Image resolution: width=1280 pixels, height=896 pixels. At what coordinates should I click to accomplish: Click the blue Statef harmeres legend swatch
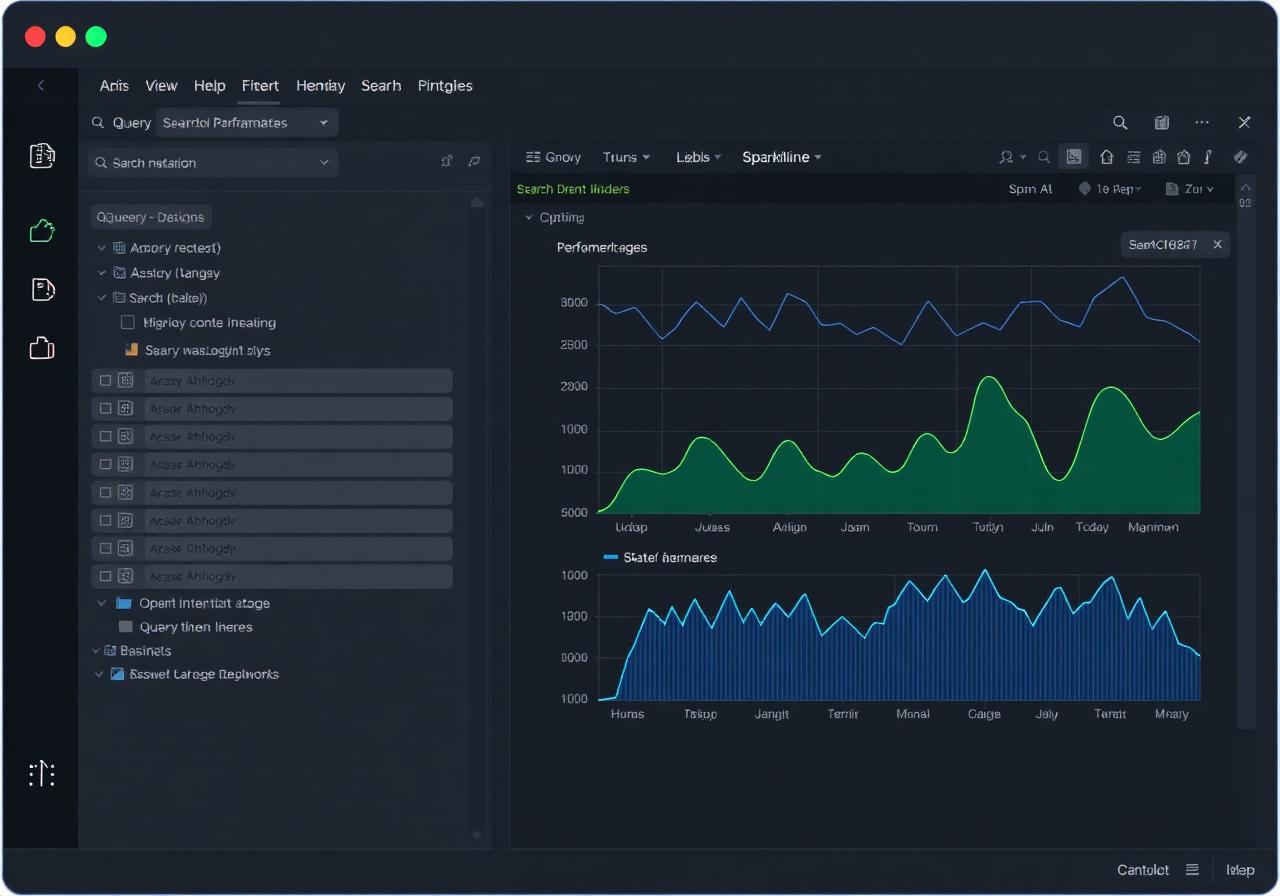click(611, 557)
